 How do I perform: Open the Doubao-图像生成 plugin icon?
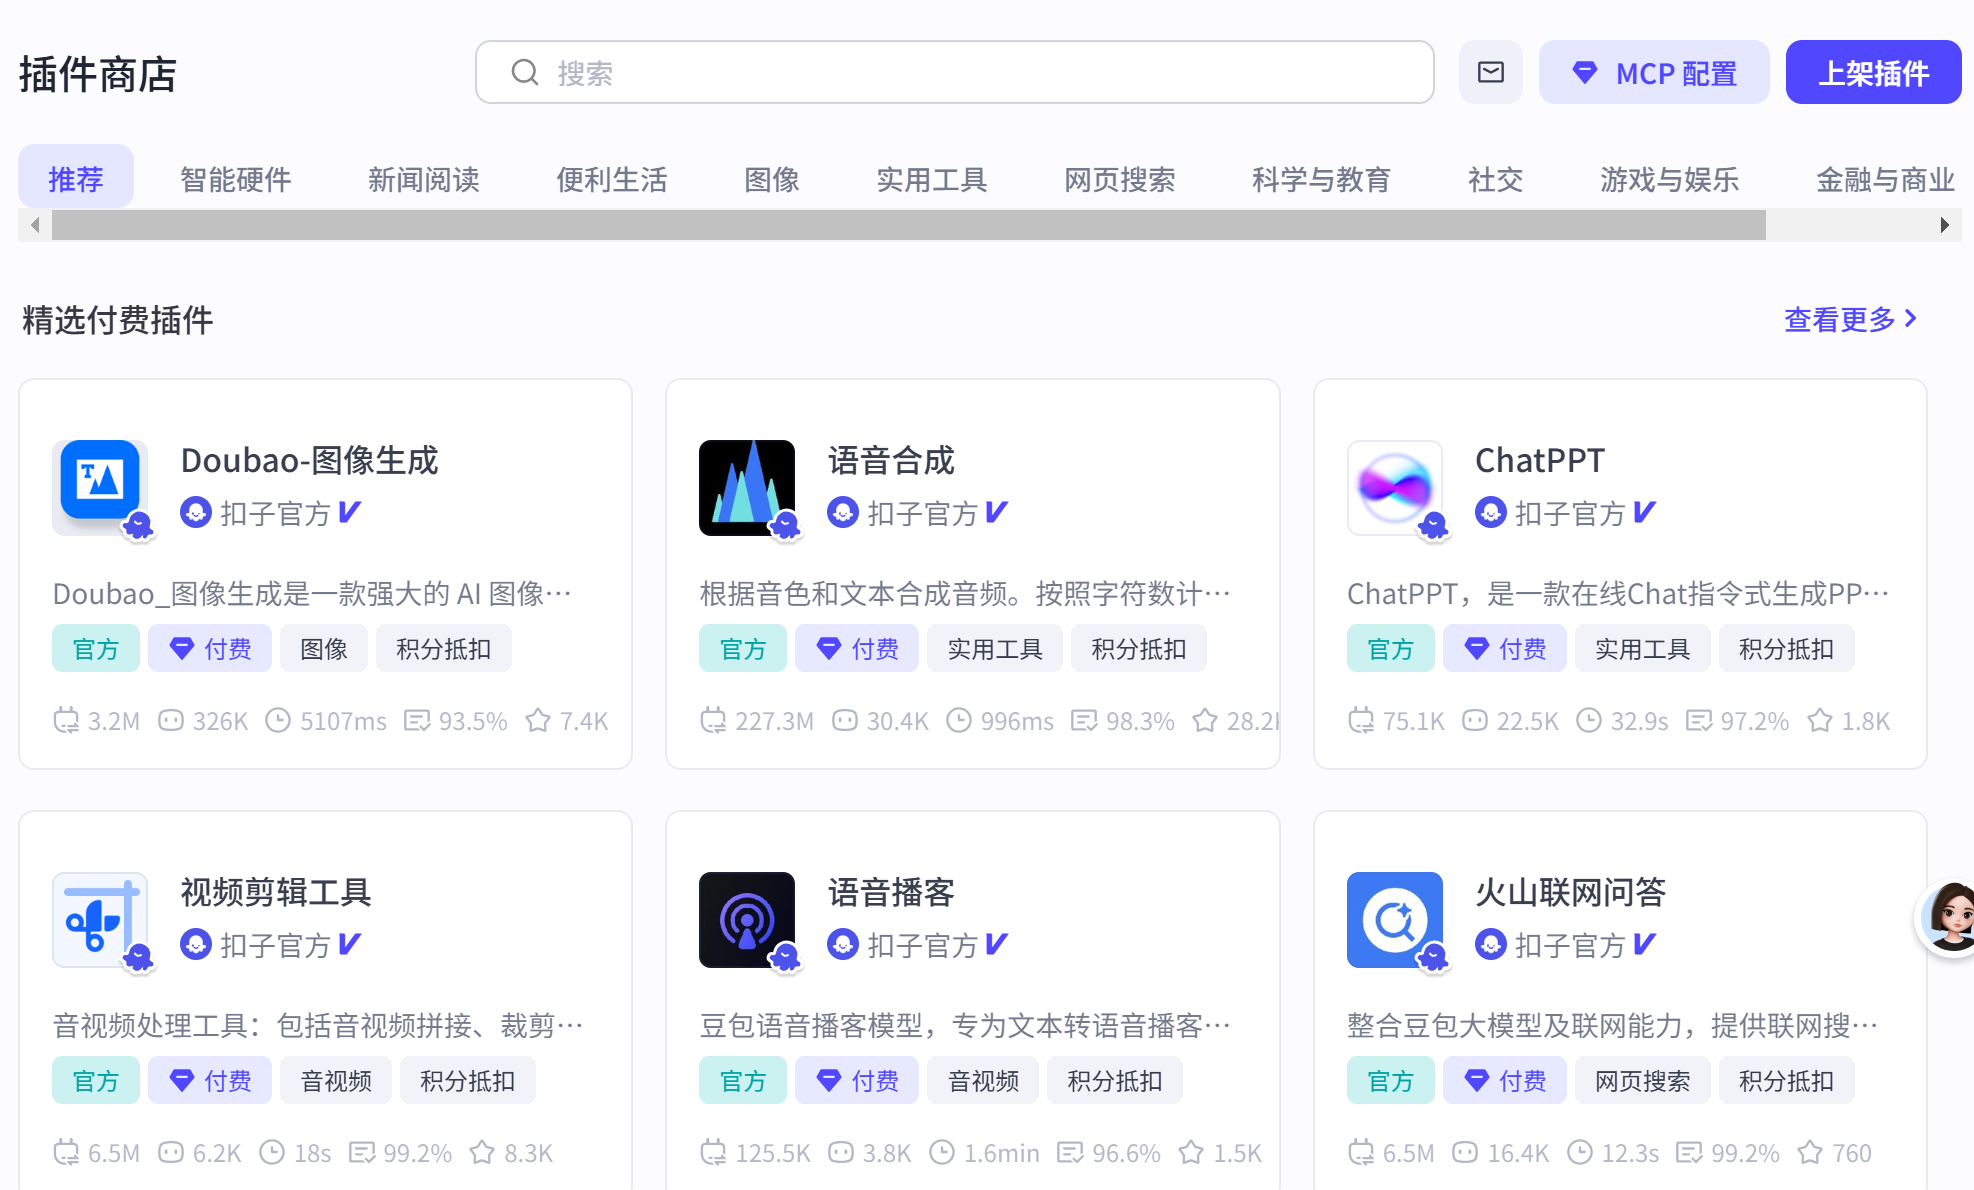pos(100,487)
